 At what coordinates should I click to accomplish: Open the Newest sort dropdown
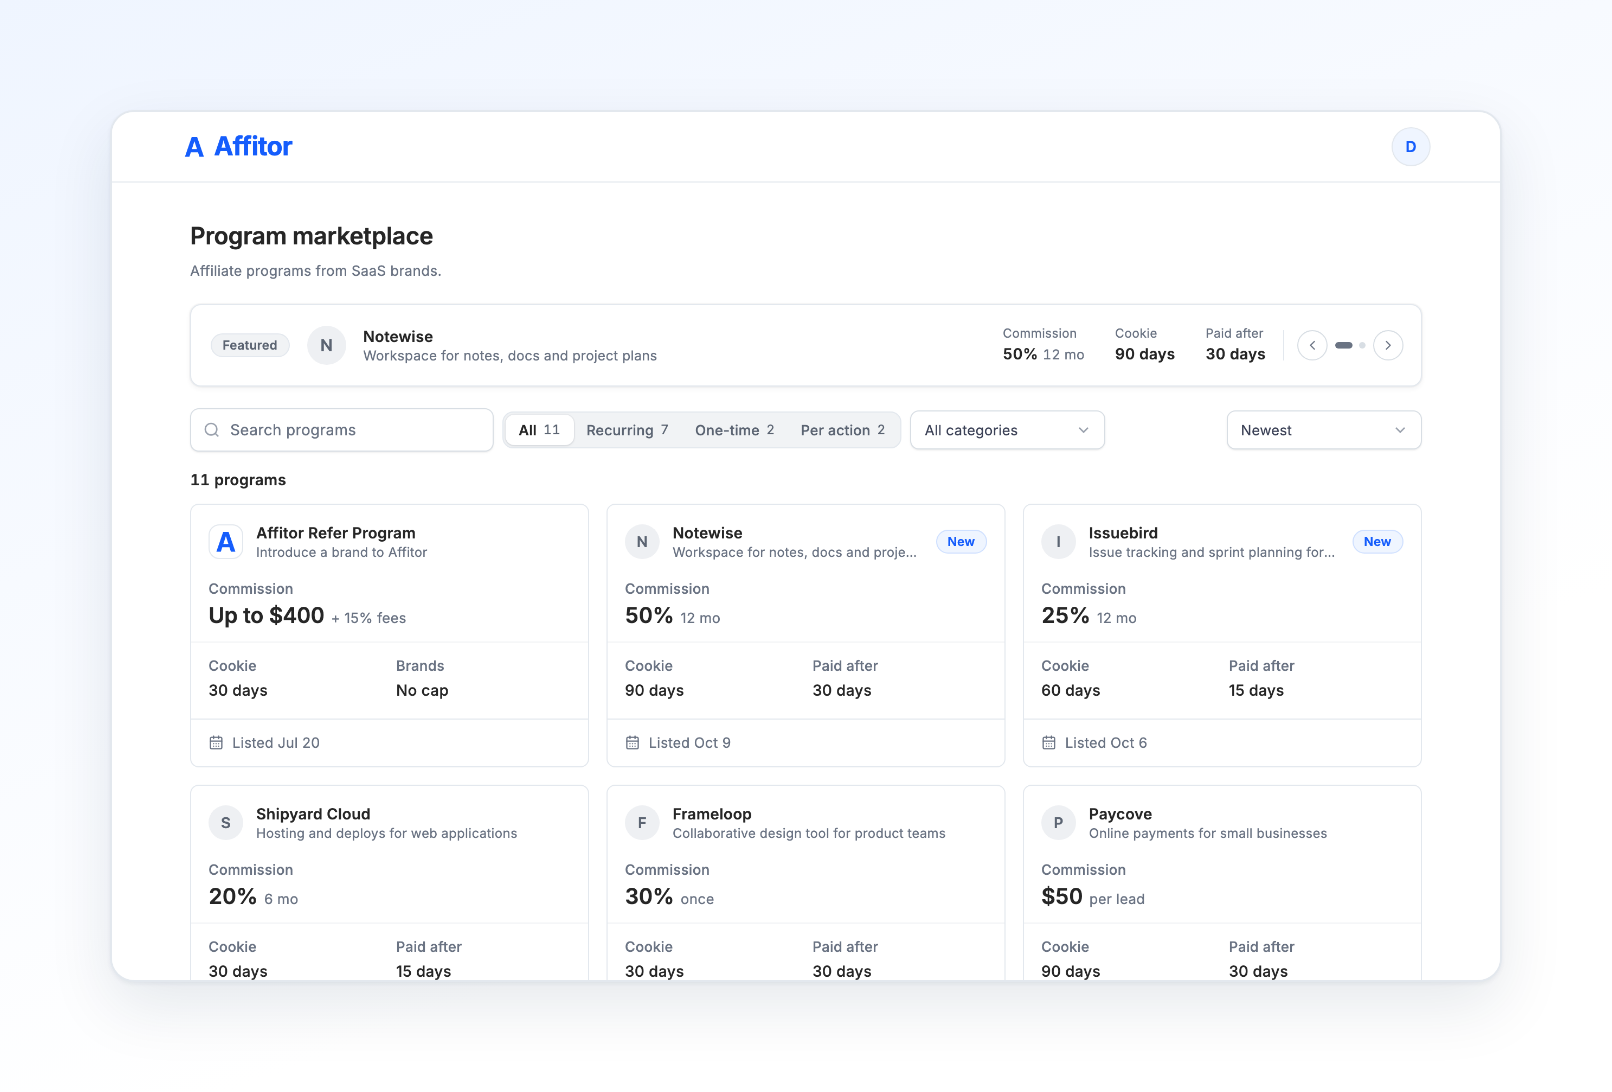coord(1324,430)
